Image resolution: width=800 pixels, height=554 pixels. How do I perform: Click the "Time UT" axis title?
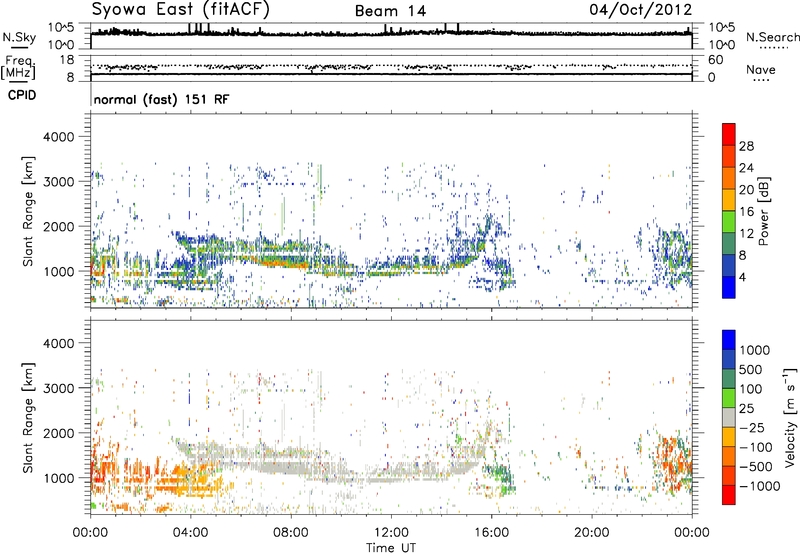click(x=391, y=548)
